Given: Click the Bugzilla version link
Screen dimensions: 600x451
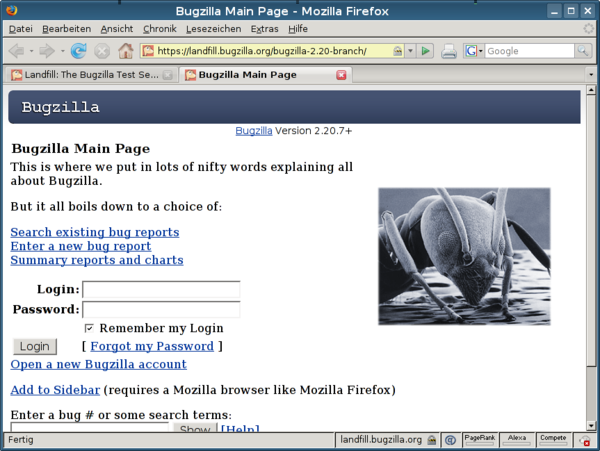Looking at the screenshot, I should (x=254, y=131).
